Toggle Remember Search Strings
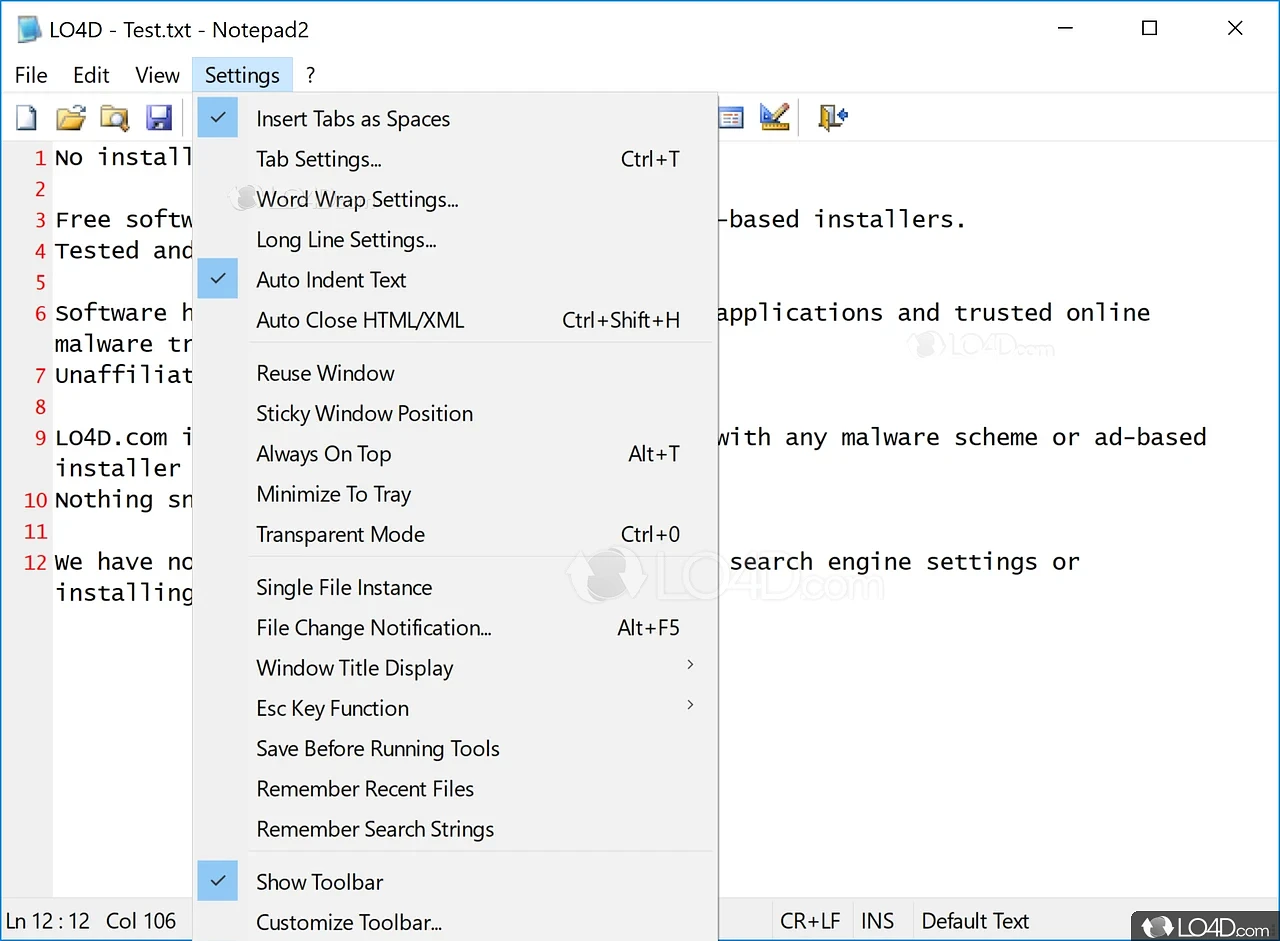Image resolution: width=1280 pixels, height=941 pixels. 456,829
